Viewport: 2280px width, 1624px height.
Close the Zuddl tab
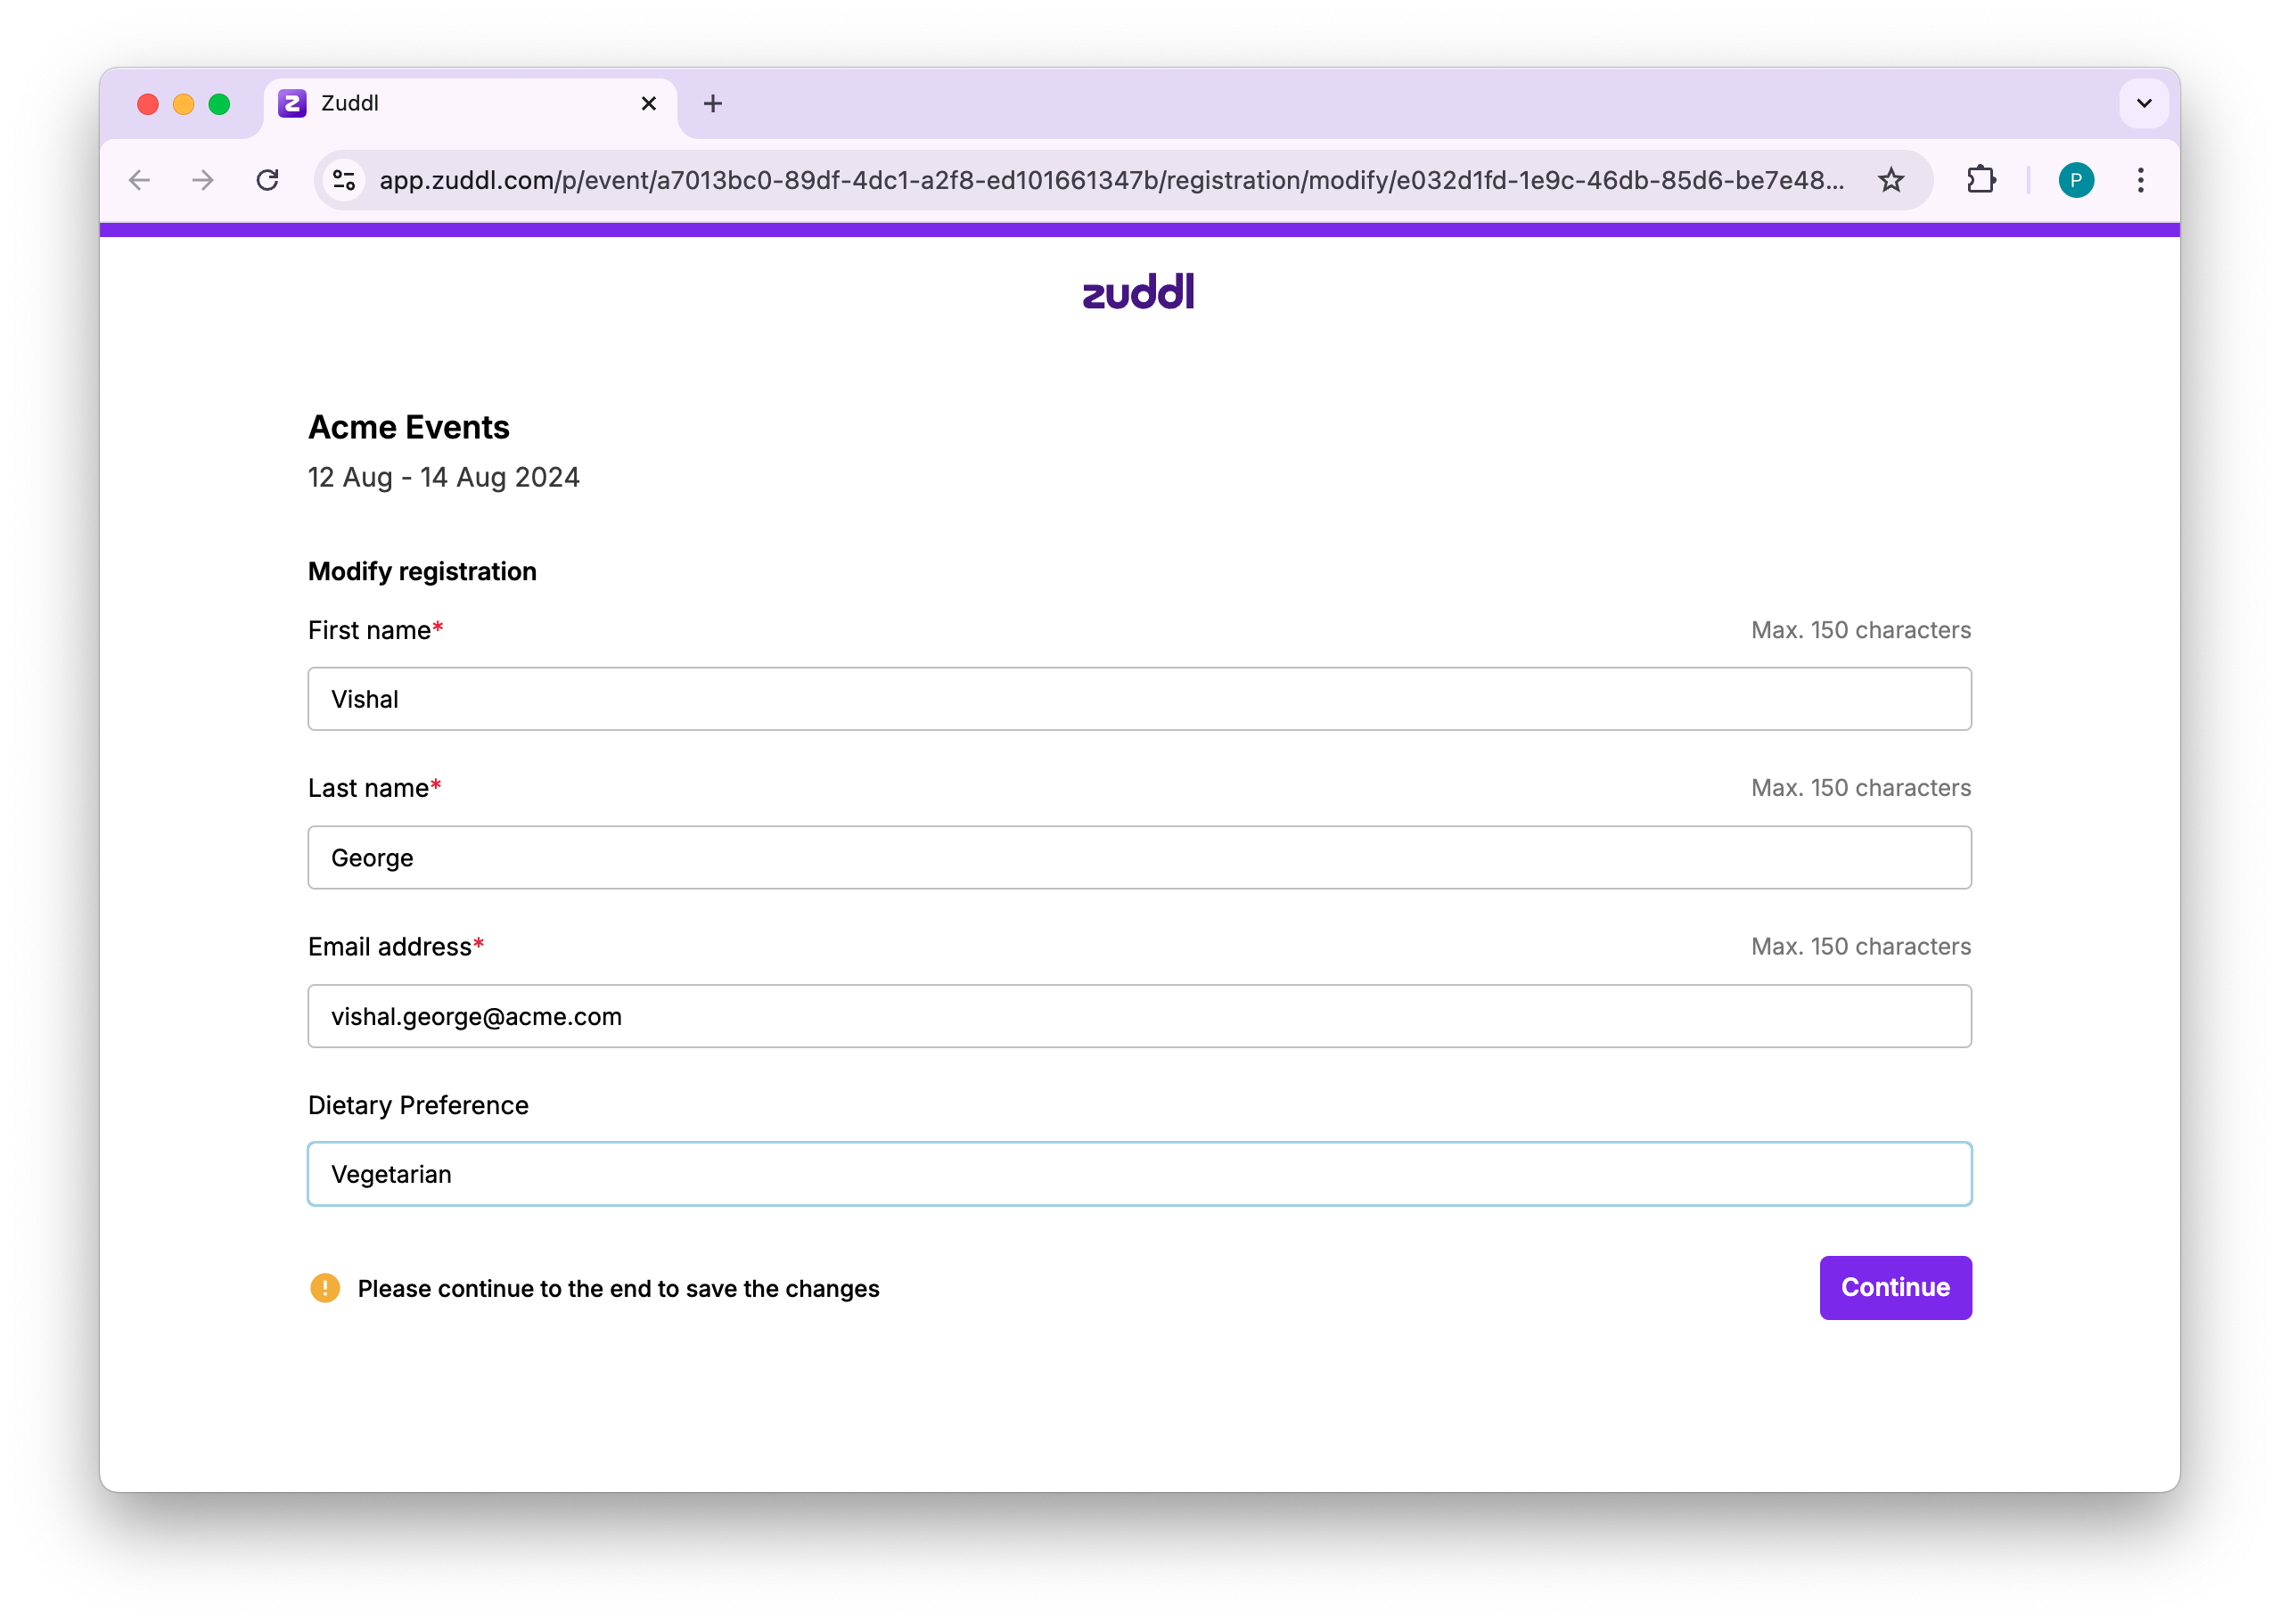coord(649,103)
